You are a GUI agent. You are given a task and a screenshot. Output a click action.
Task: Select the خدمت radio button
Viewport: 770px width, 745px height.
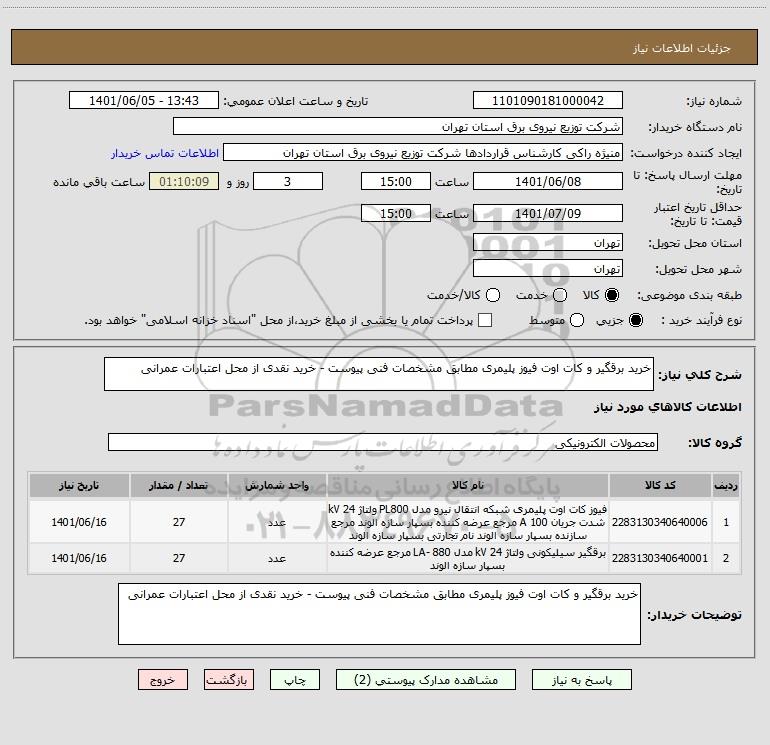560,295
